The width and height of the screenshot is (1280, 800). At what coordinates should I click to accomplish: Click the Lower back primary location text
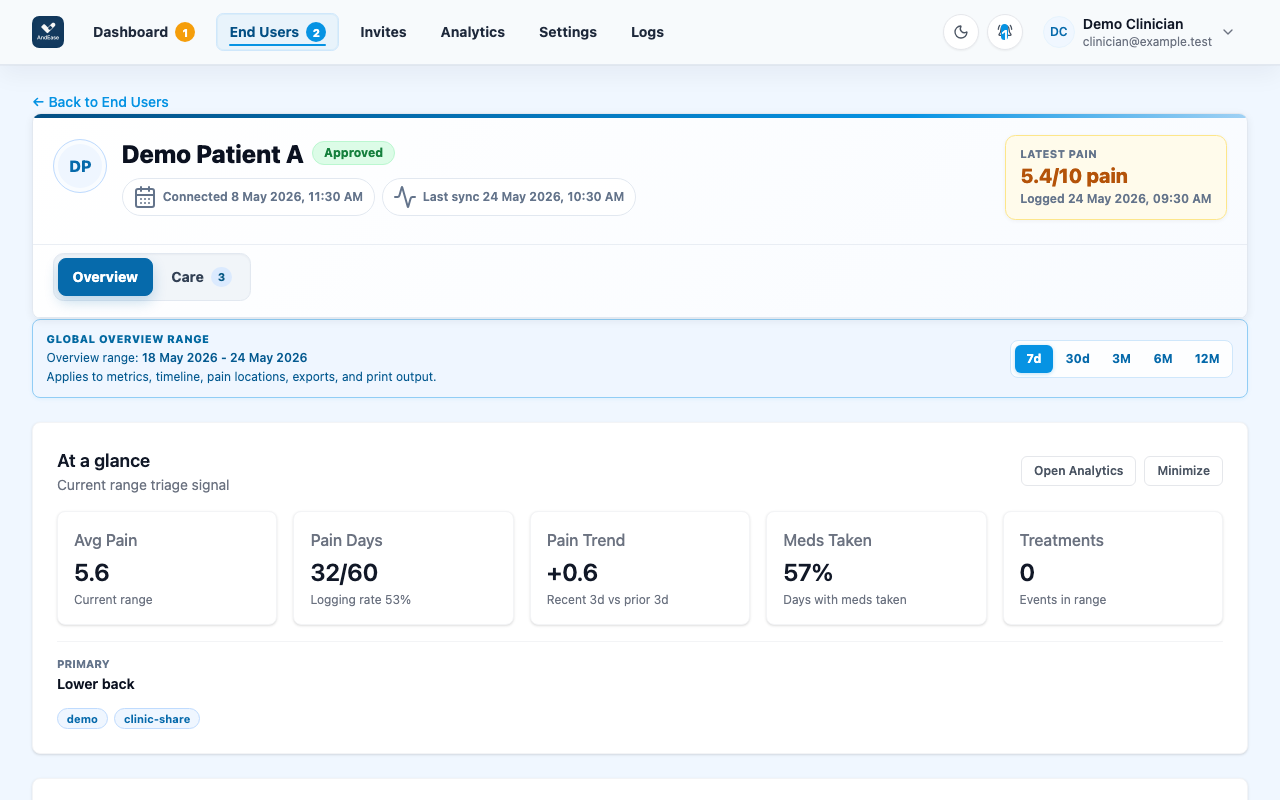click(96, 684)
